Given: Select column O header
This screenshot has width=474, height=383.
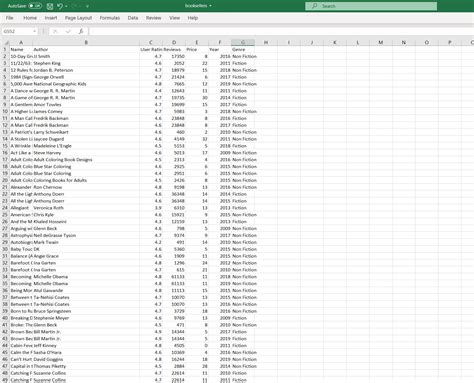Looking at the screenshot, I should tap(427, 42).
